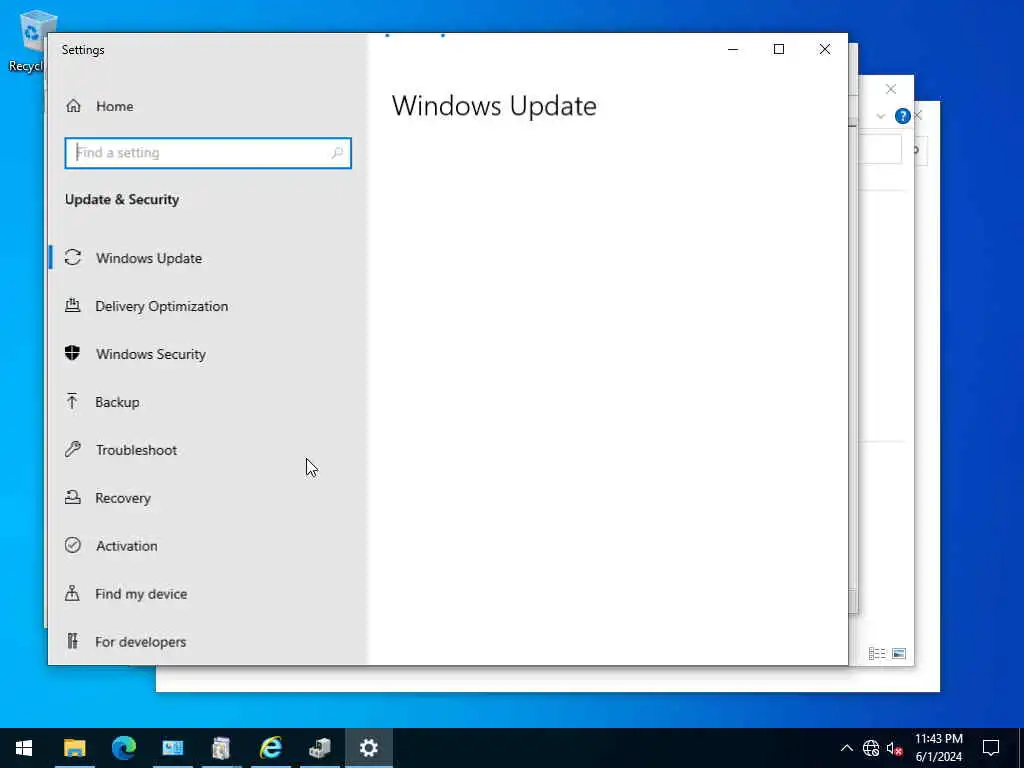
Task: Click the Activation checkmark icon
Action: [x=73, y=545]
